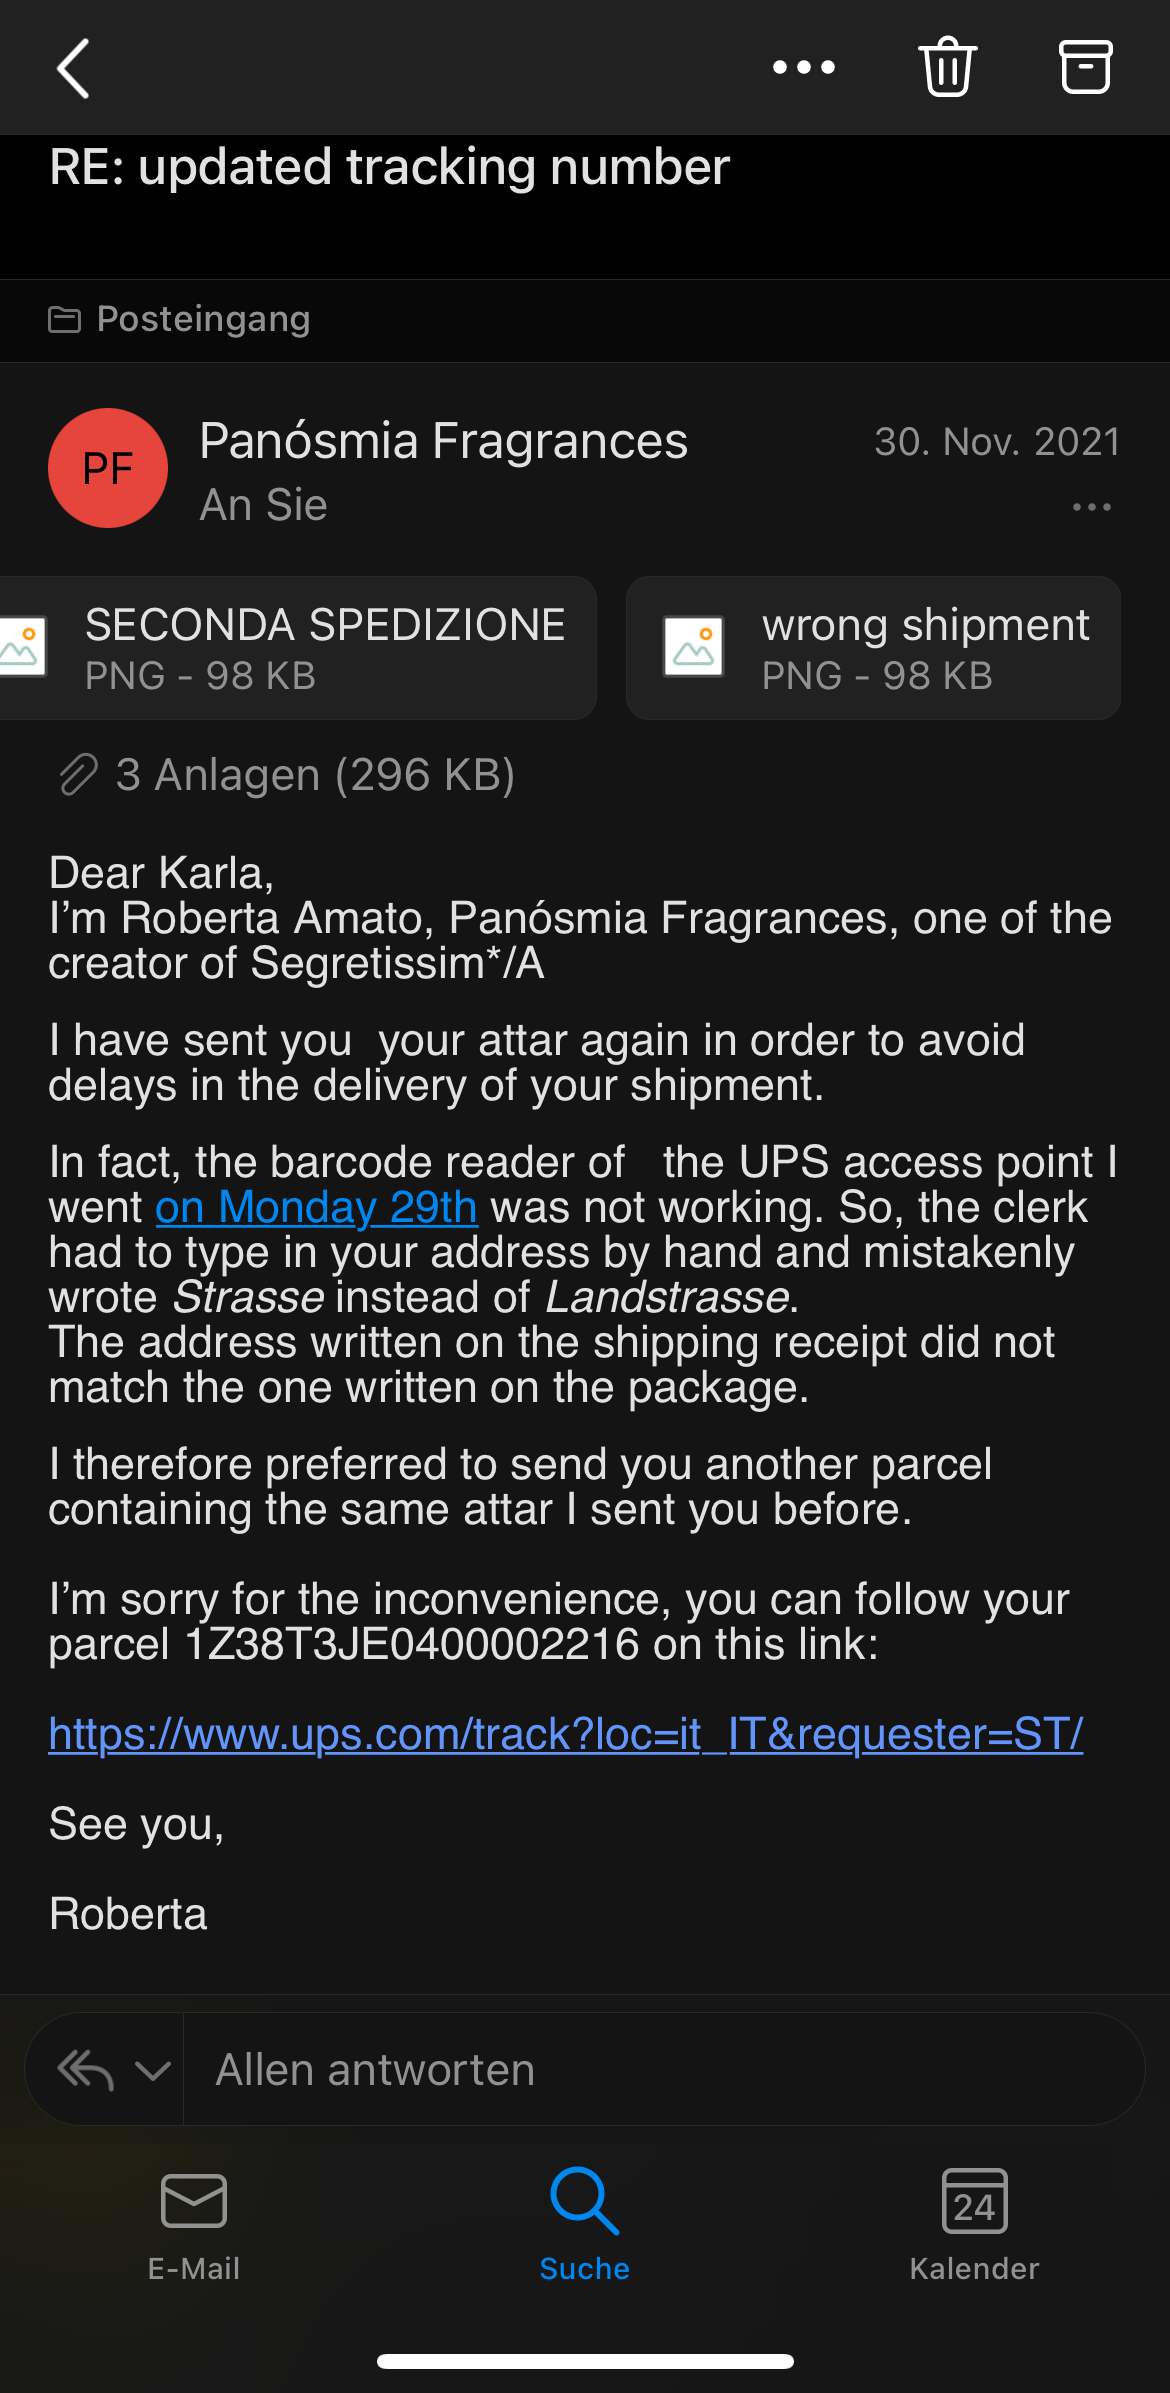Tap the Posteingang folder label
This screenshot has height=2393, width=1170.
(x=203, y=319)
